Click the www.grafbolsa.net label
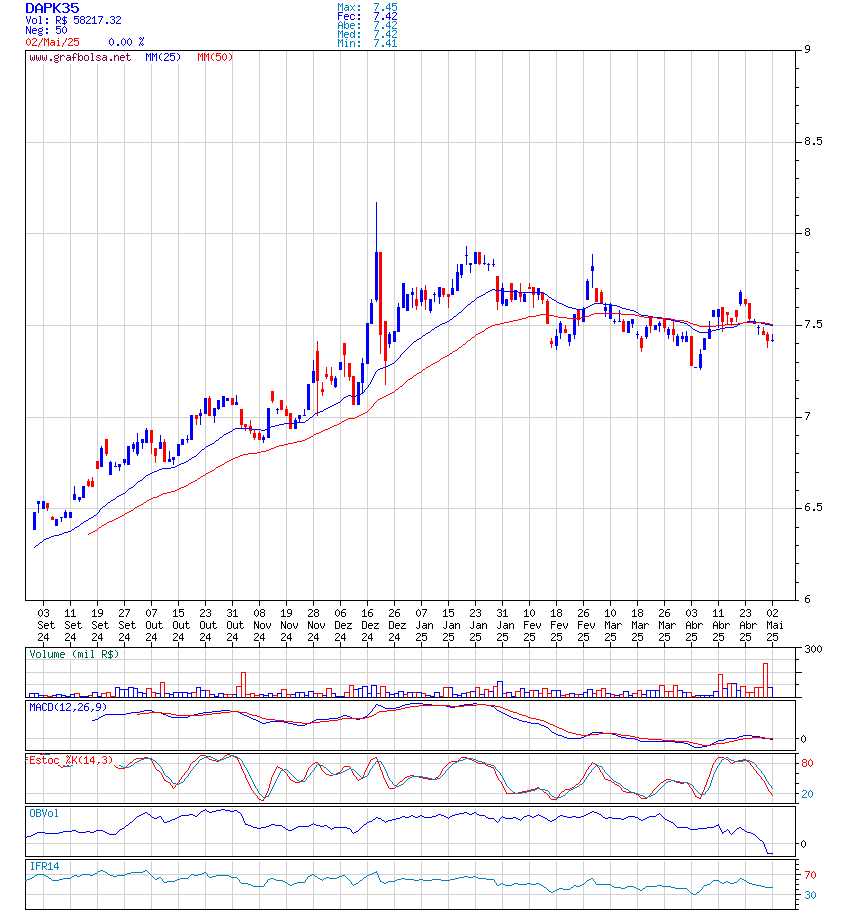 80,58
